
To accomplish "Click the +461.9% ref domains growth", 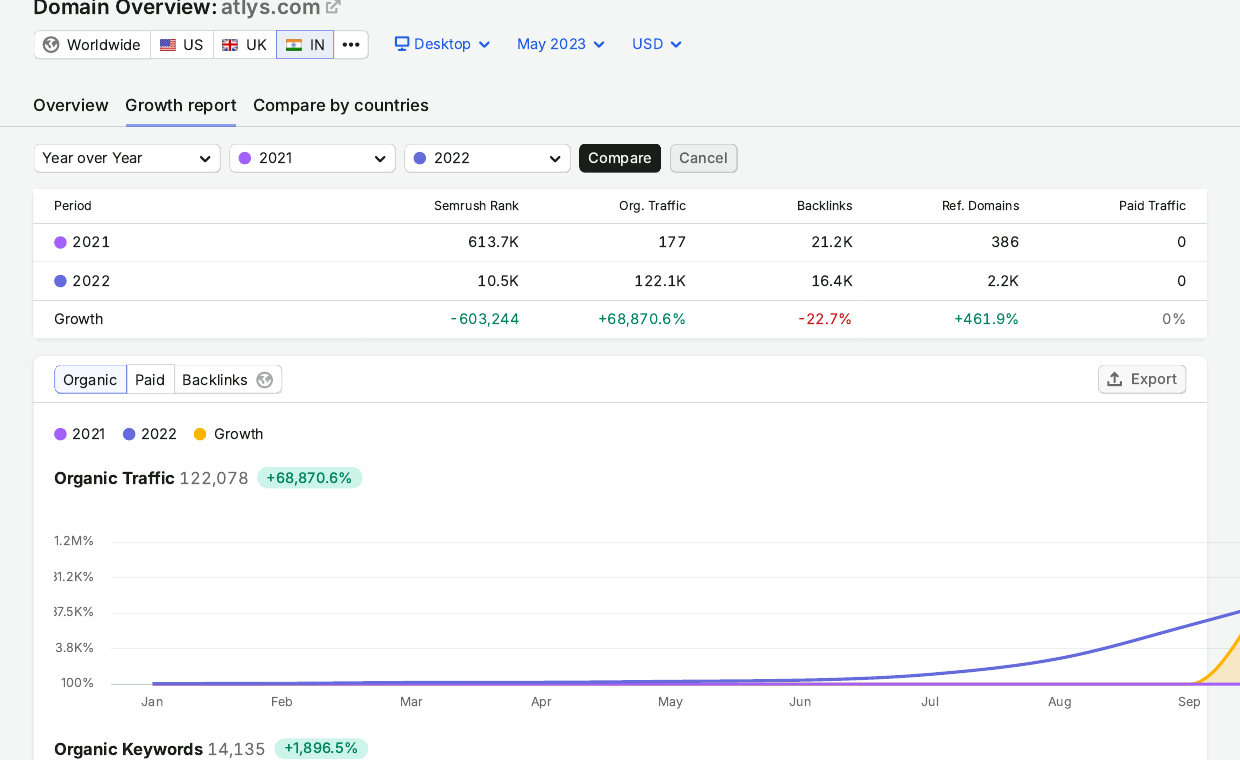I will (x=986, y=319).
